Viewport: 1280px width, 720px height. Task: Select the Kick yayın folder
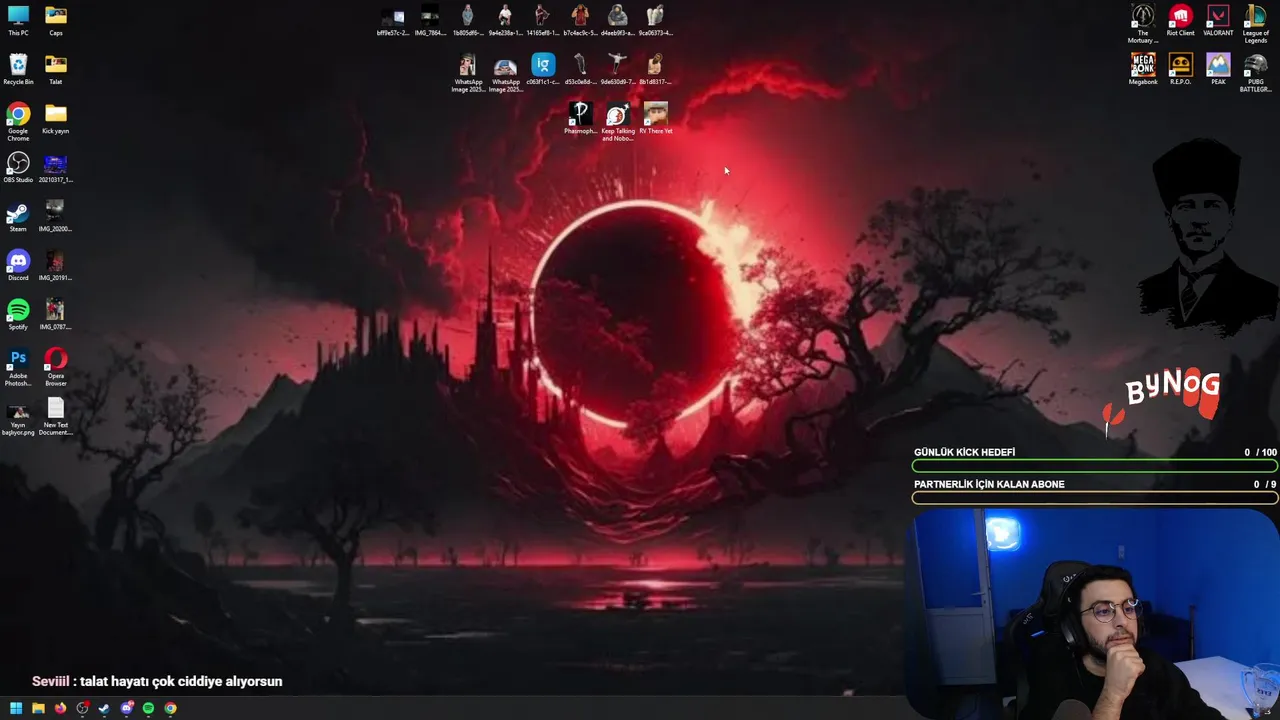56,119
